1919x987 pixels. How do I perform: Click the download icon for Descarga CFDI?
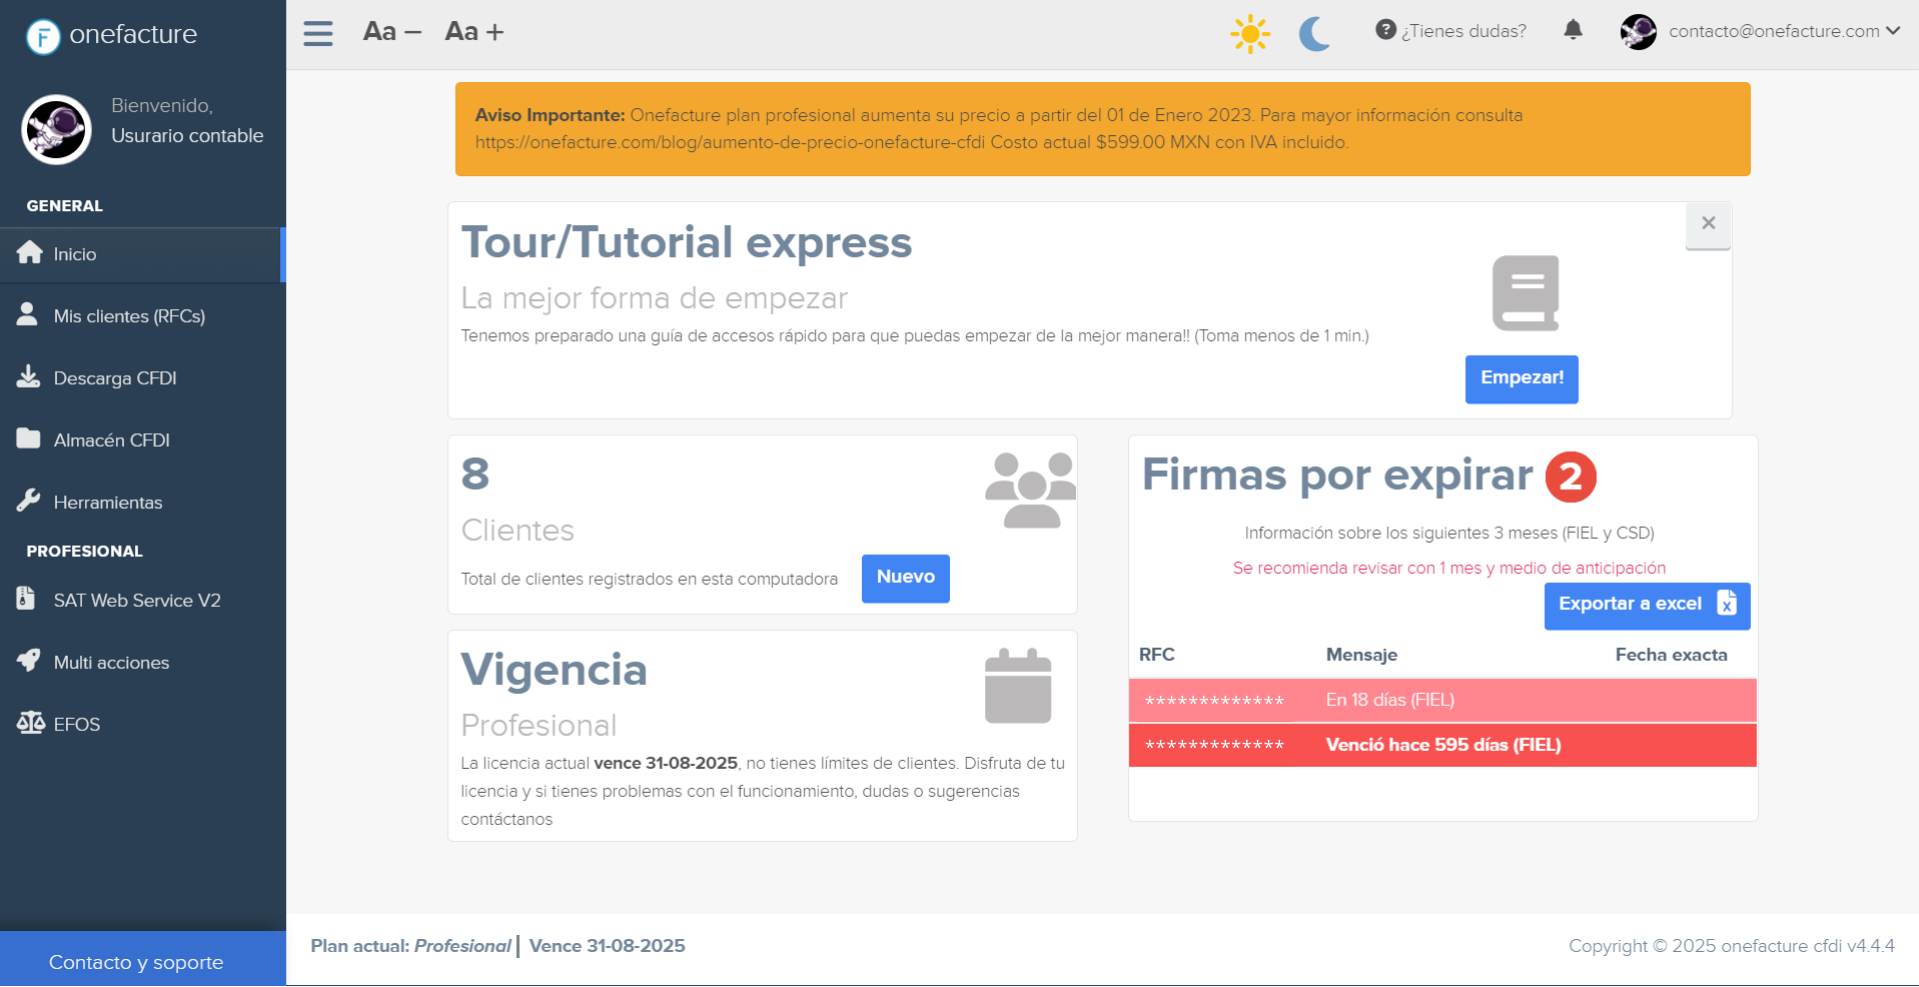pyautogui.click(x=29, y=376)
